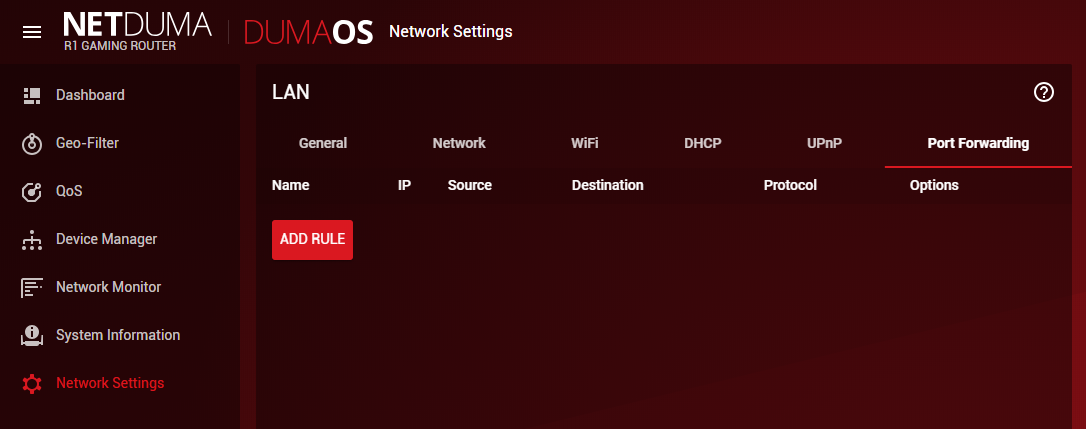
Task: Navigate to Geo-Filter page label
Action: point(87,143)
